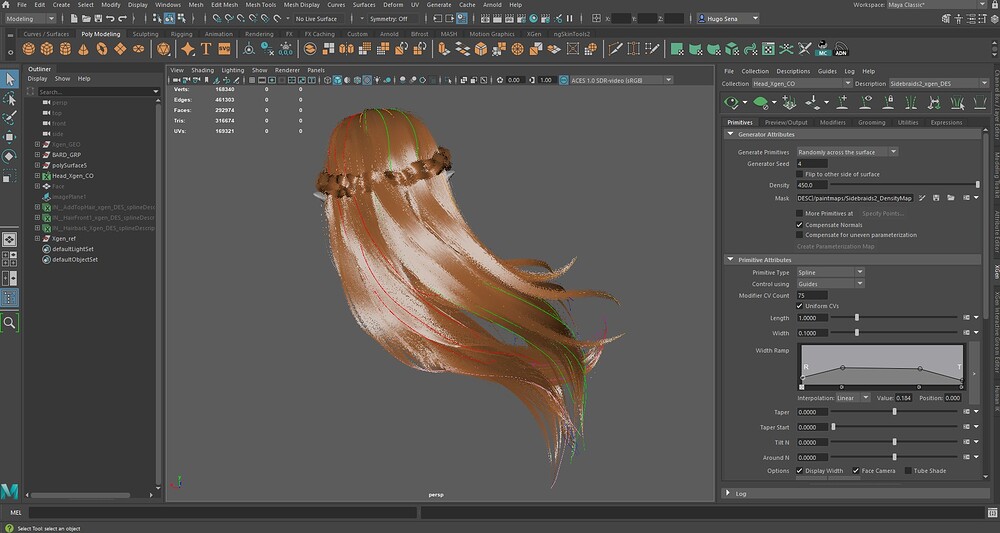
Task: Open the XGen Descriptions menu
Action: (793, 71)
